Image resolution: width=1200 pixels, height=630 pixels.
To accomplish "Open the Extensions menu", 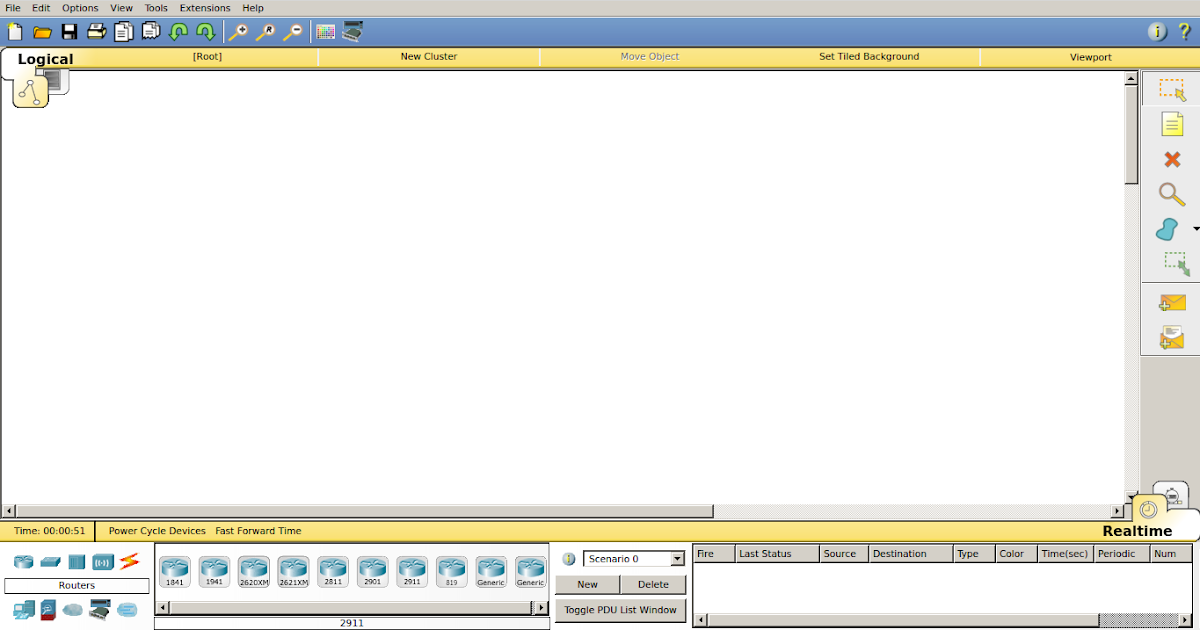I will coord(204,7).
